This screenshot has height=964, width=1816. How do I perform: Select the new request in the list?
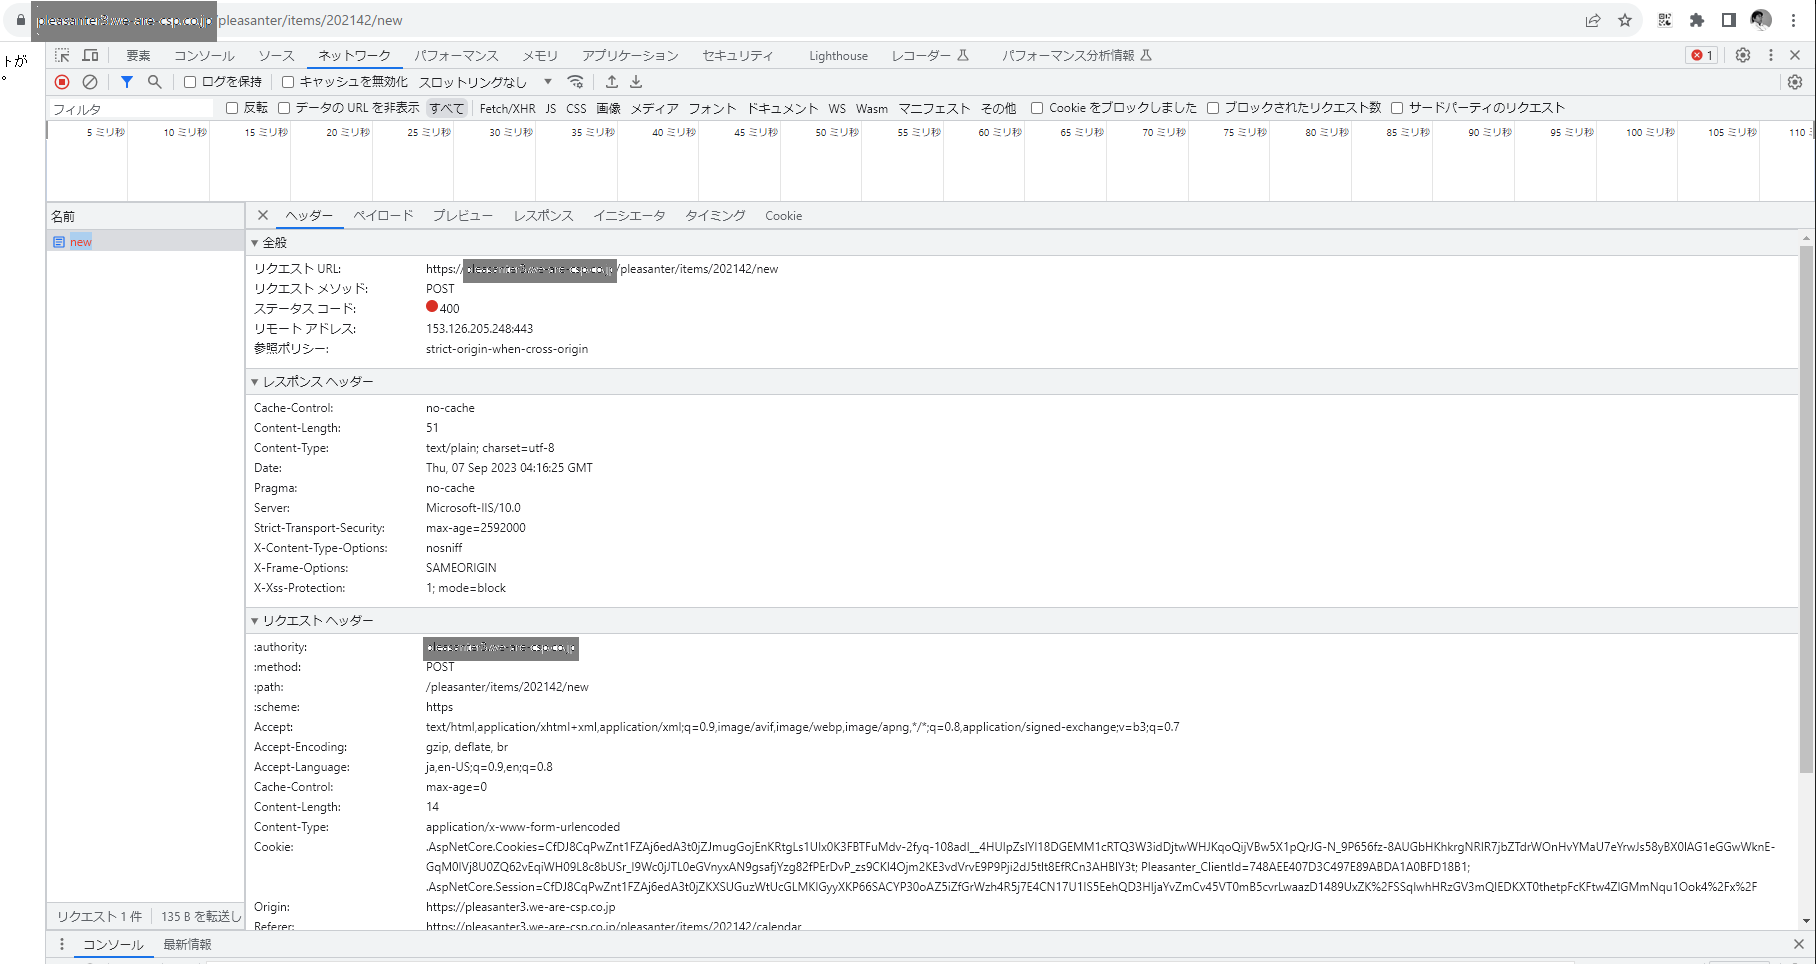click(79, 241)
